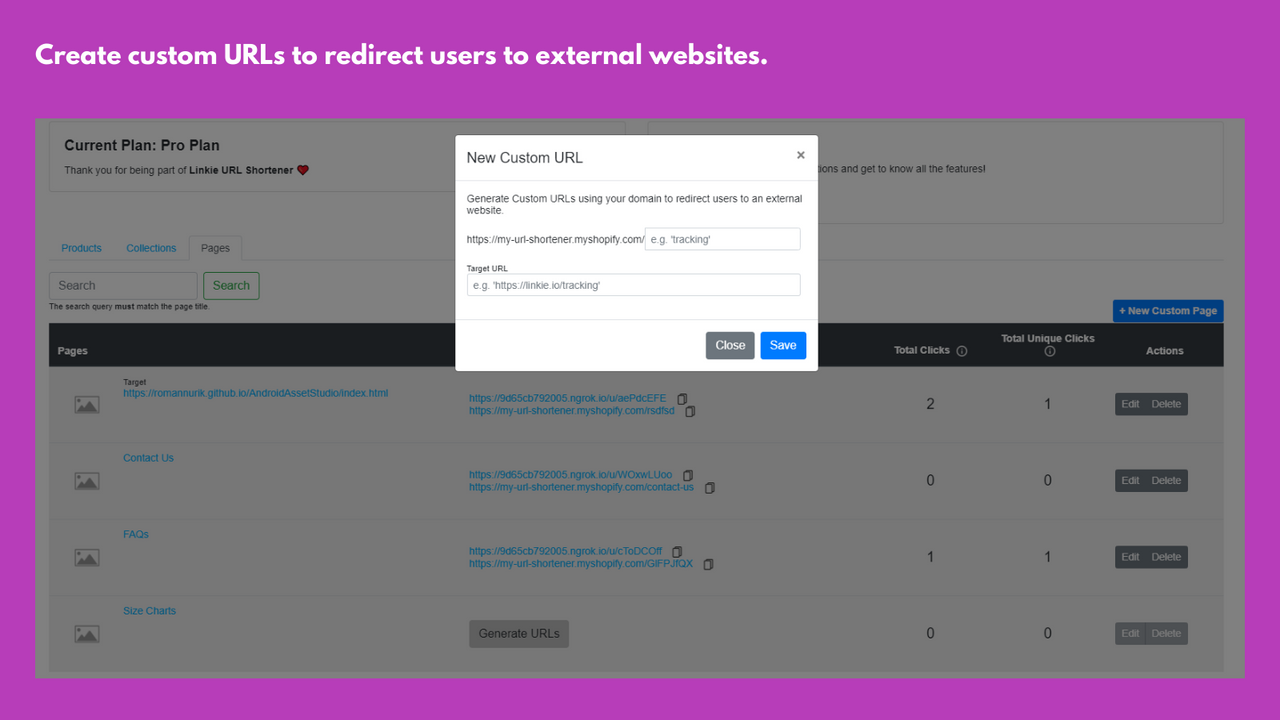Screen dimensions: 1280x720
Task: Copy the WOxwLUoo ngrok link
Action: (687, 475)
